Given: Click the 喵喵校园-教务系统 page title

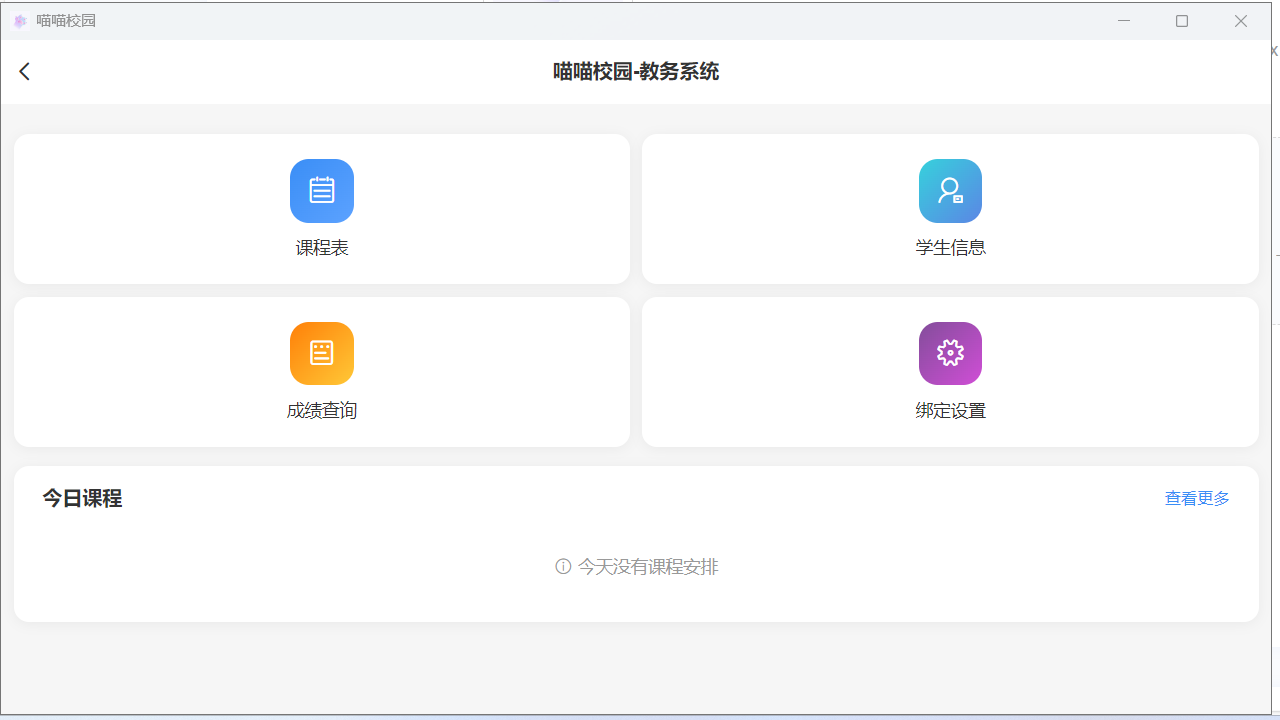Looking at the screenshot, I should [636, 72].
